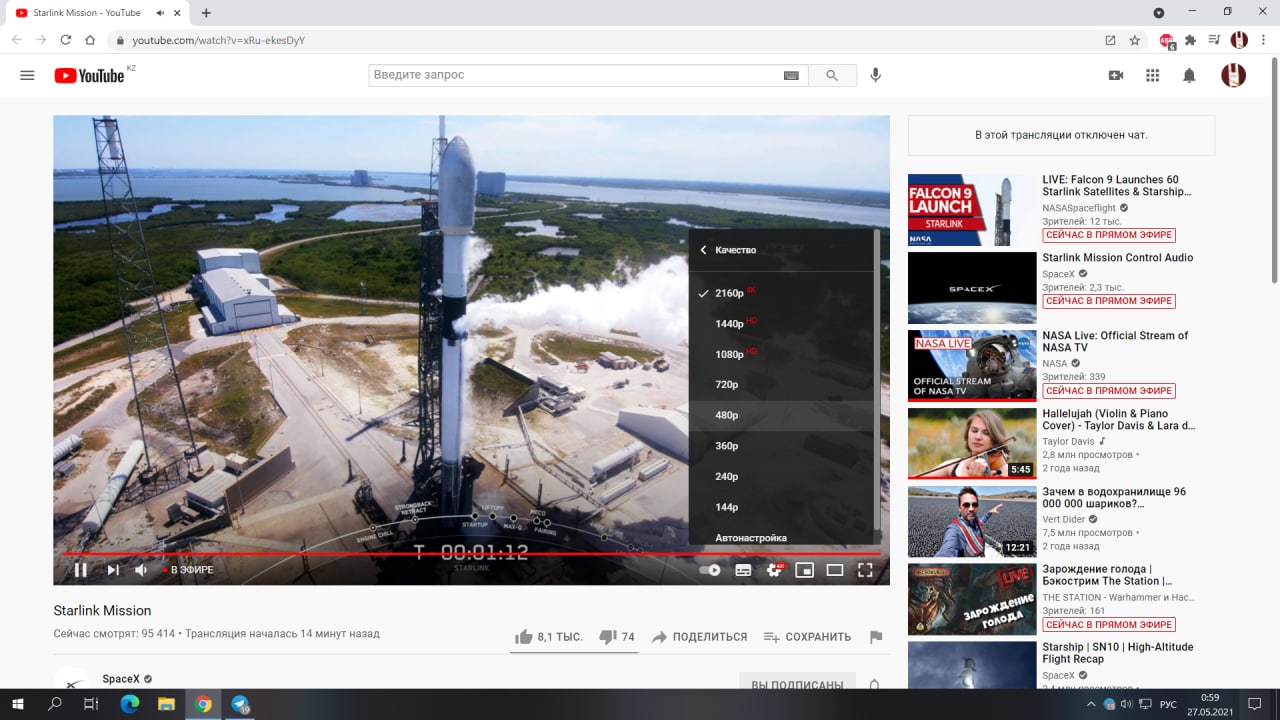
Task: Open the Chrome three-dot menu
Action: (1264, 40)
